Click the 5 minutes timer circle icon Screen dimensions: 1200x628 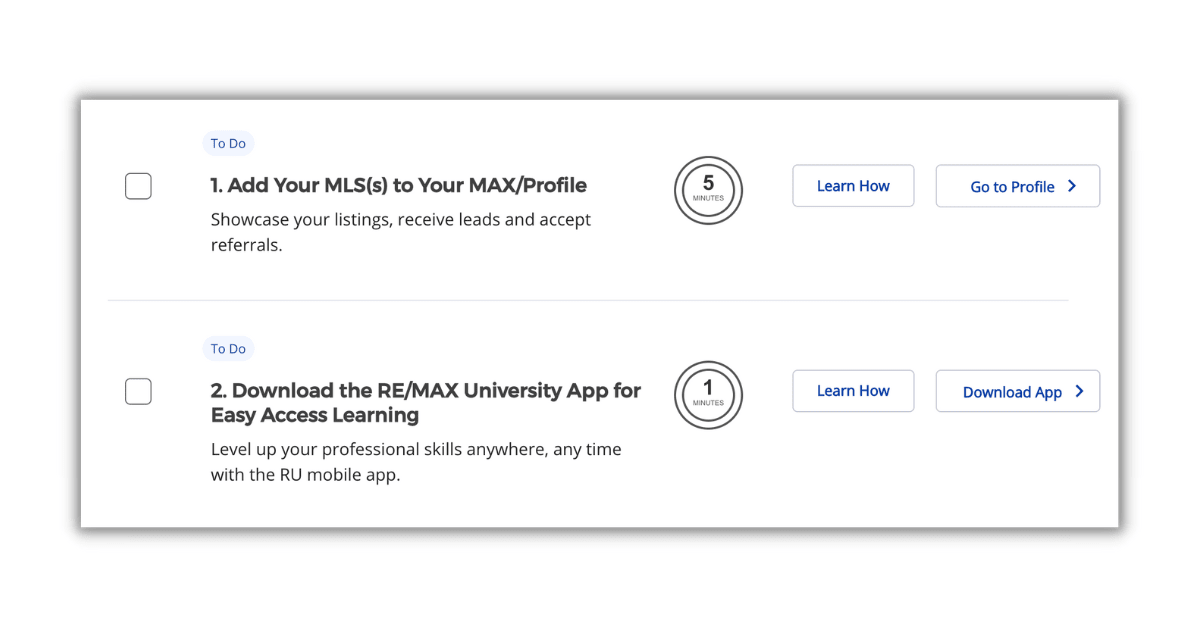(x=708, y=190)
